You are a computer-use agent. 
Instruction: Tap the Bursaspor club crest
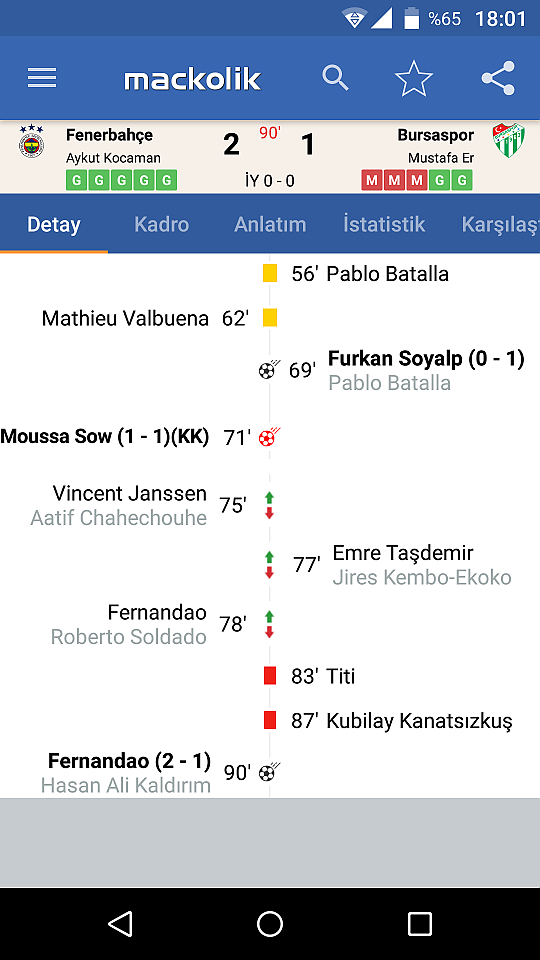(509, 141)
